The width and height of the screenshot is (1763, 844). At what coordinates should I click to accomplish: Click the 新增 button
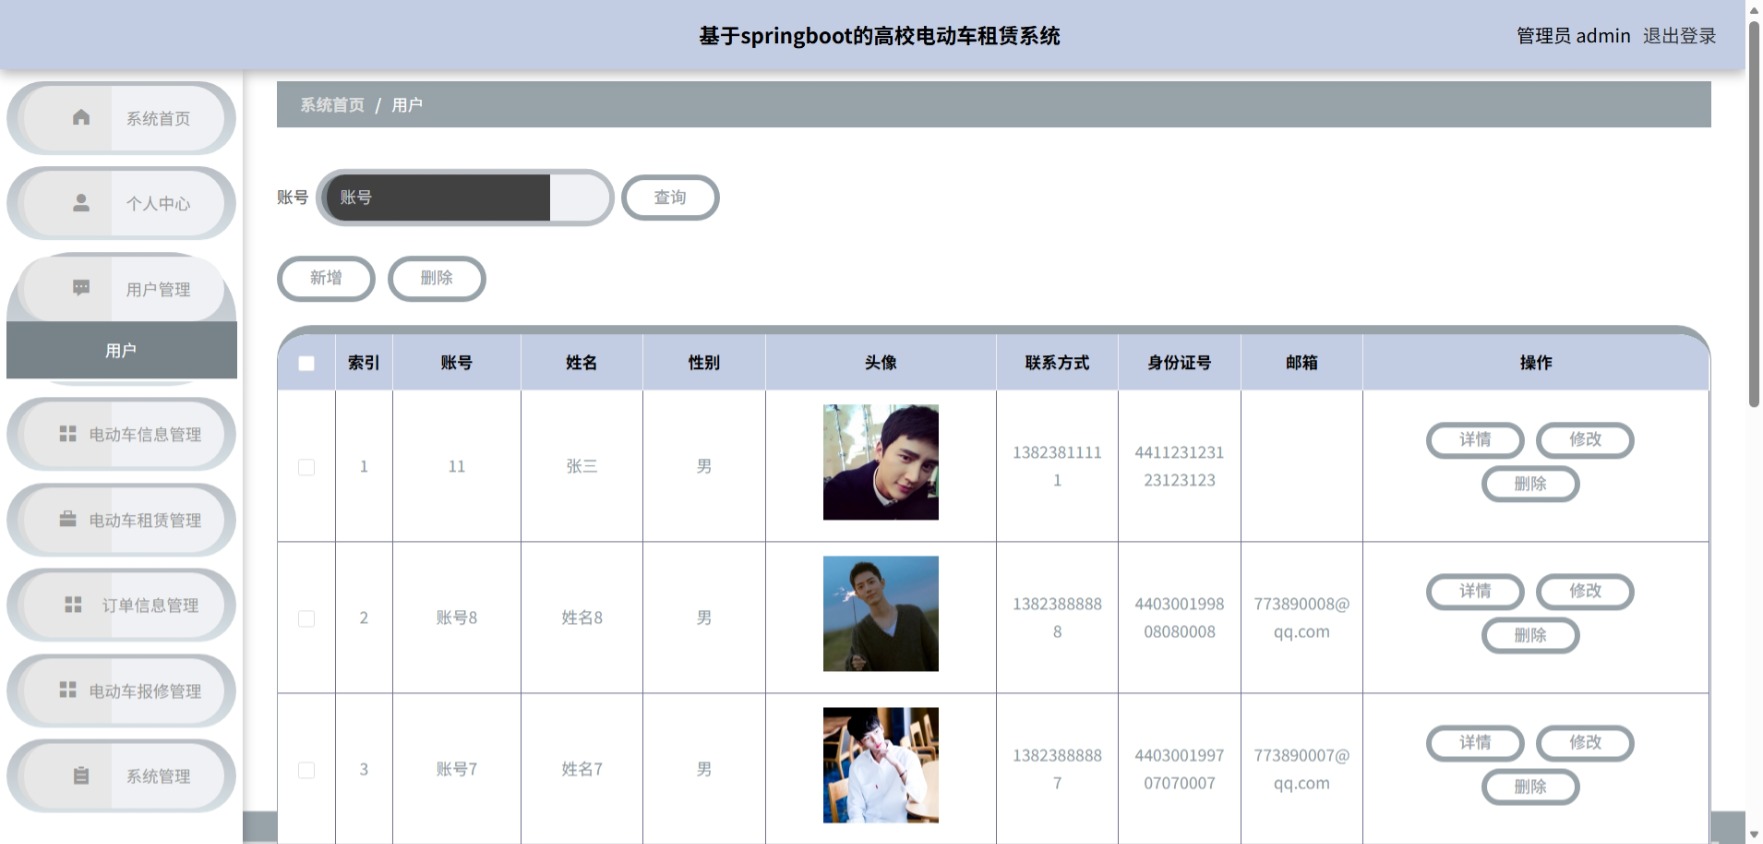pos(326,278)
